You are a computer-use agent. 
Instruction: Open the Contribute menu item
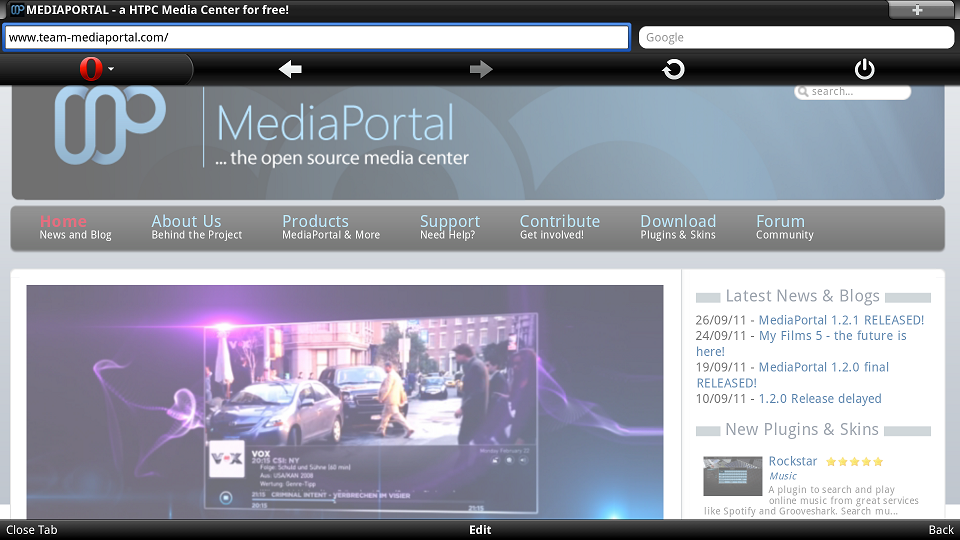560,227
